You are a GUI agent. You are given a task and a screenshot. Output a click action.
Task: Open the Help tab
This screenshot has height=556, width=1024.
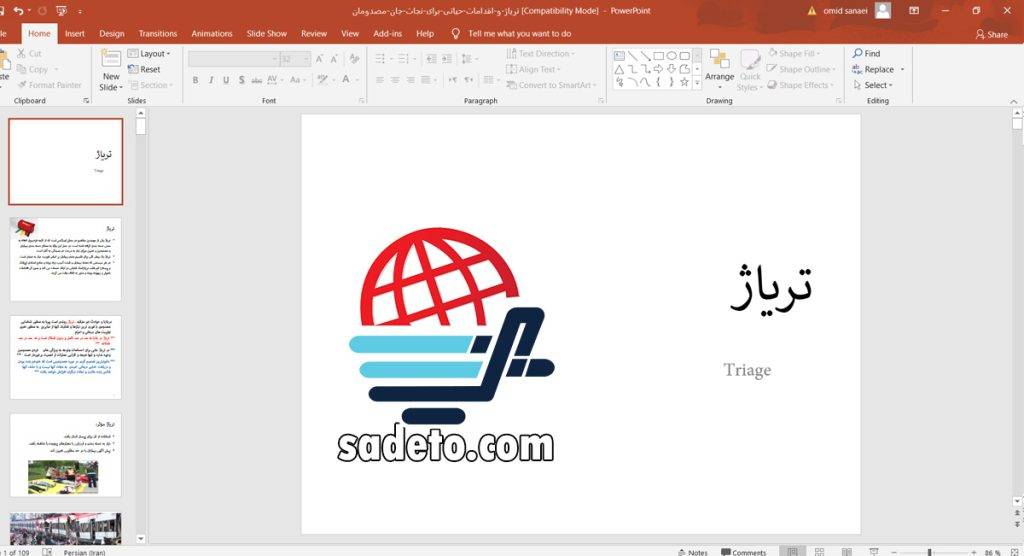(x=425, y=33)
